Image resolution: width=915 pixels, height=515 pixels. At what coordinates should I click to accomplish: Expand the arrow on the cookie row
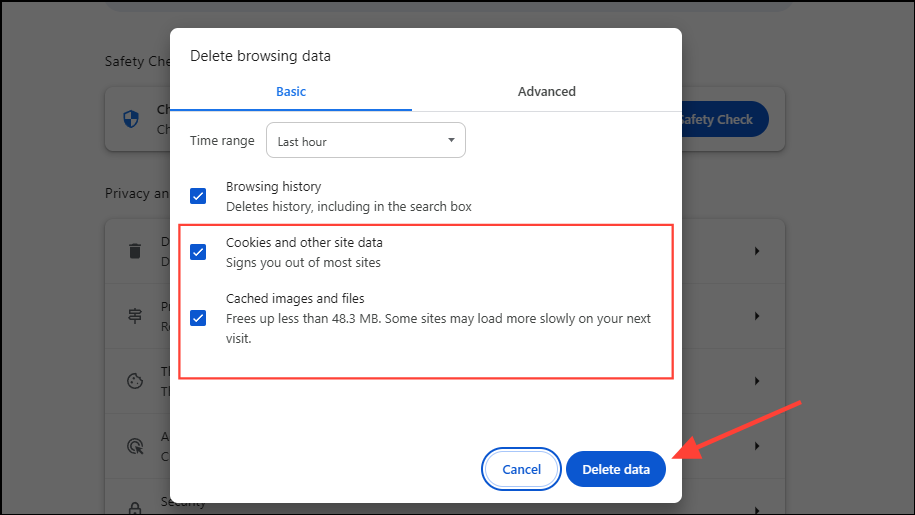[757, 381]
